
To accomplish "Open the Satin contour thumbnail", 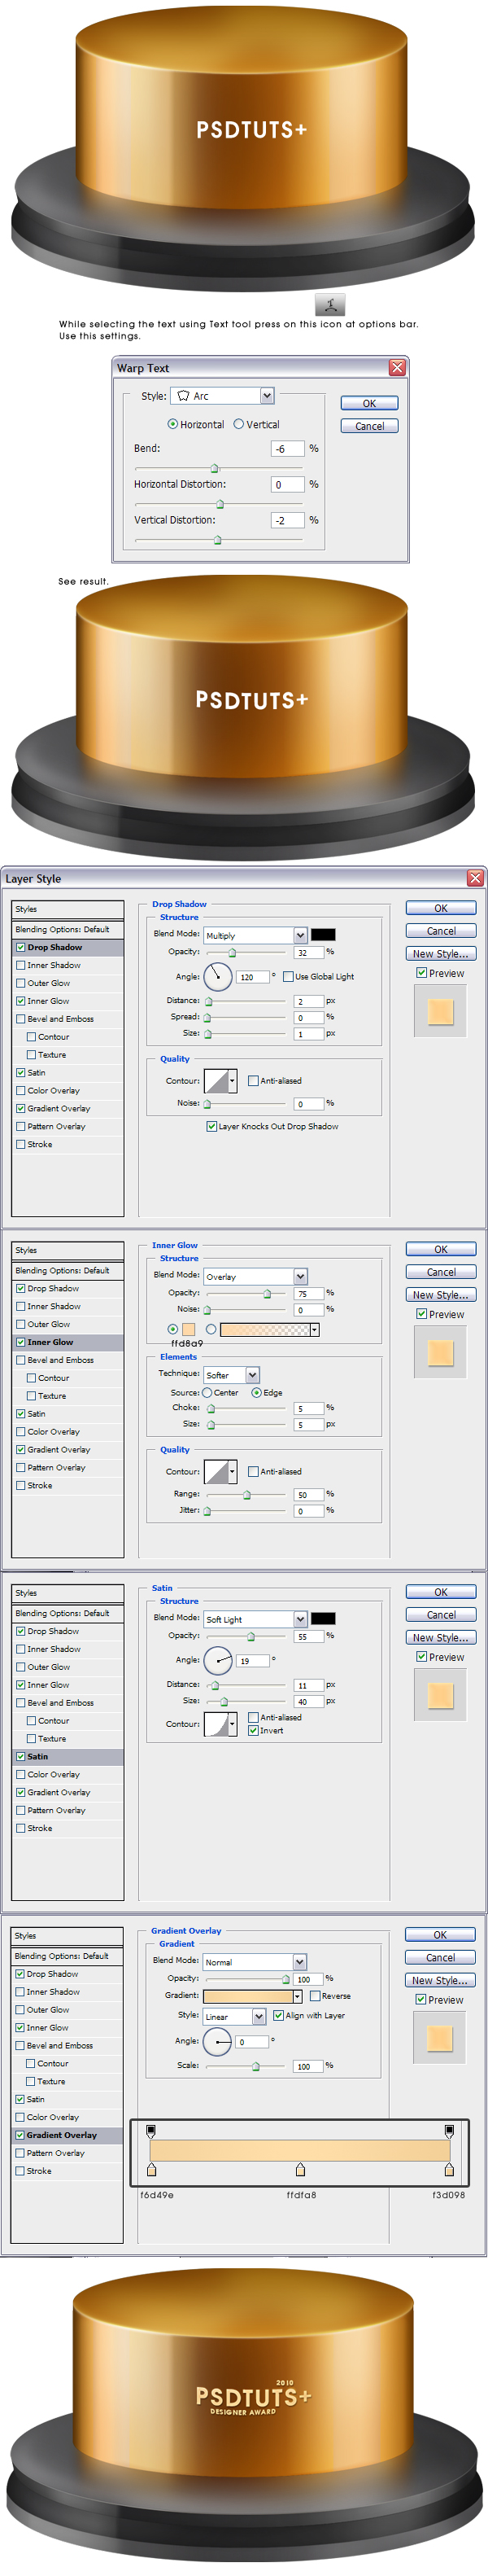I will 216,1724.
